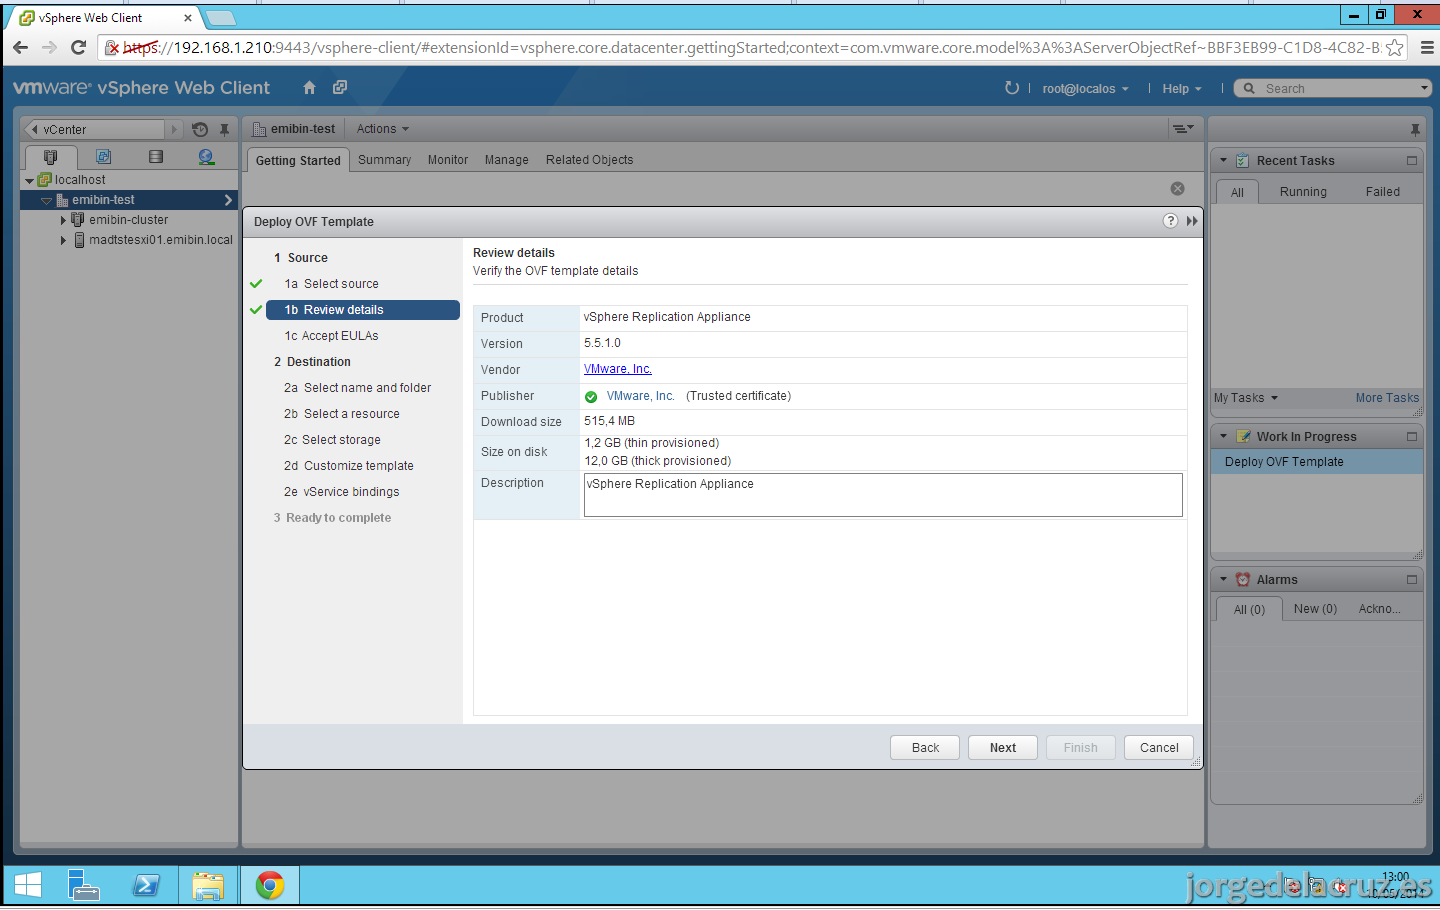Image resolution: width=1440 pixels, height=910 pixels.
Task: Bookmark this page with the star icon
Action: [x=1394, y=47]
